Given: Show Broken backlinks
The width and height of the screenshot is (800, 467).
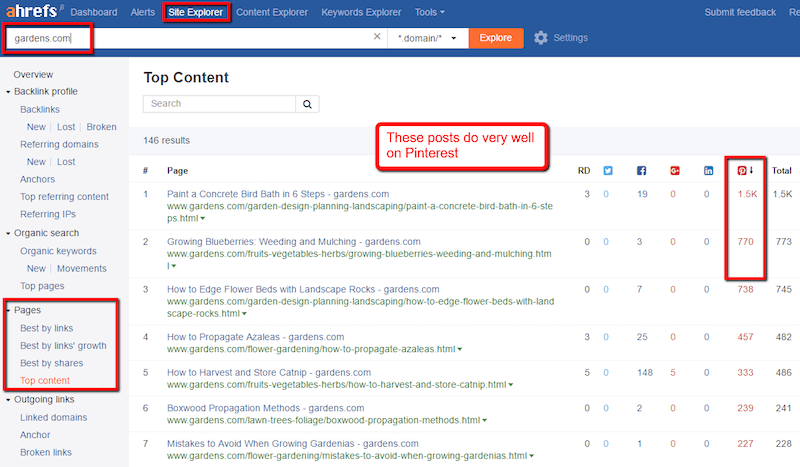Looking at the screenshot, I should tap(102, 127).
